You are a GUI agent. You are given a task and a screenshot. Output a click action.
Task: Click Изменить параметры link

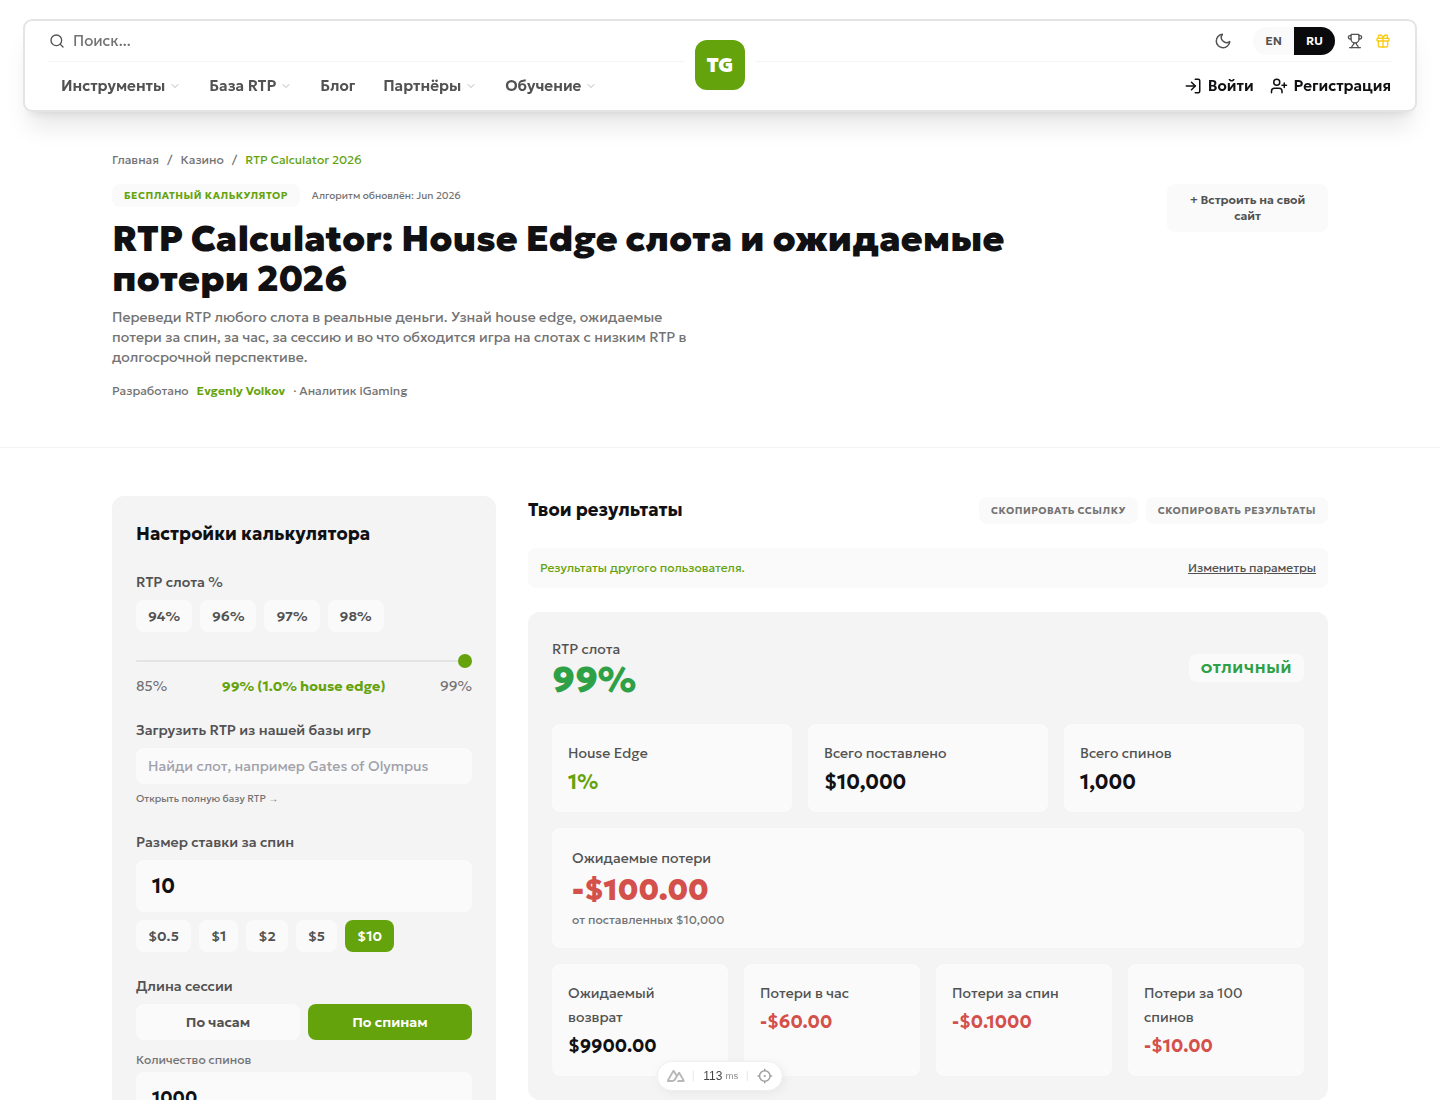[x=1251, y=568]
